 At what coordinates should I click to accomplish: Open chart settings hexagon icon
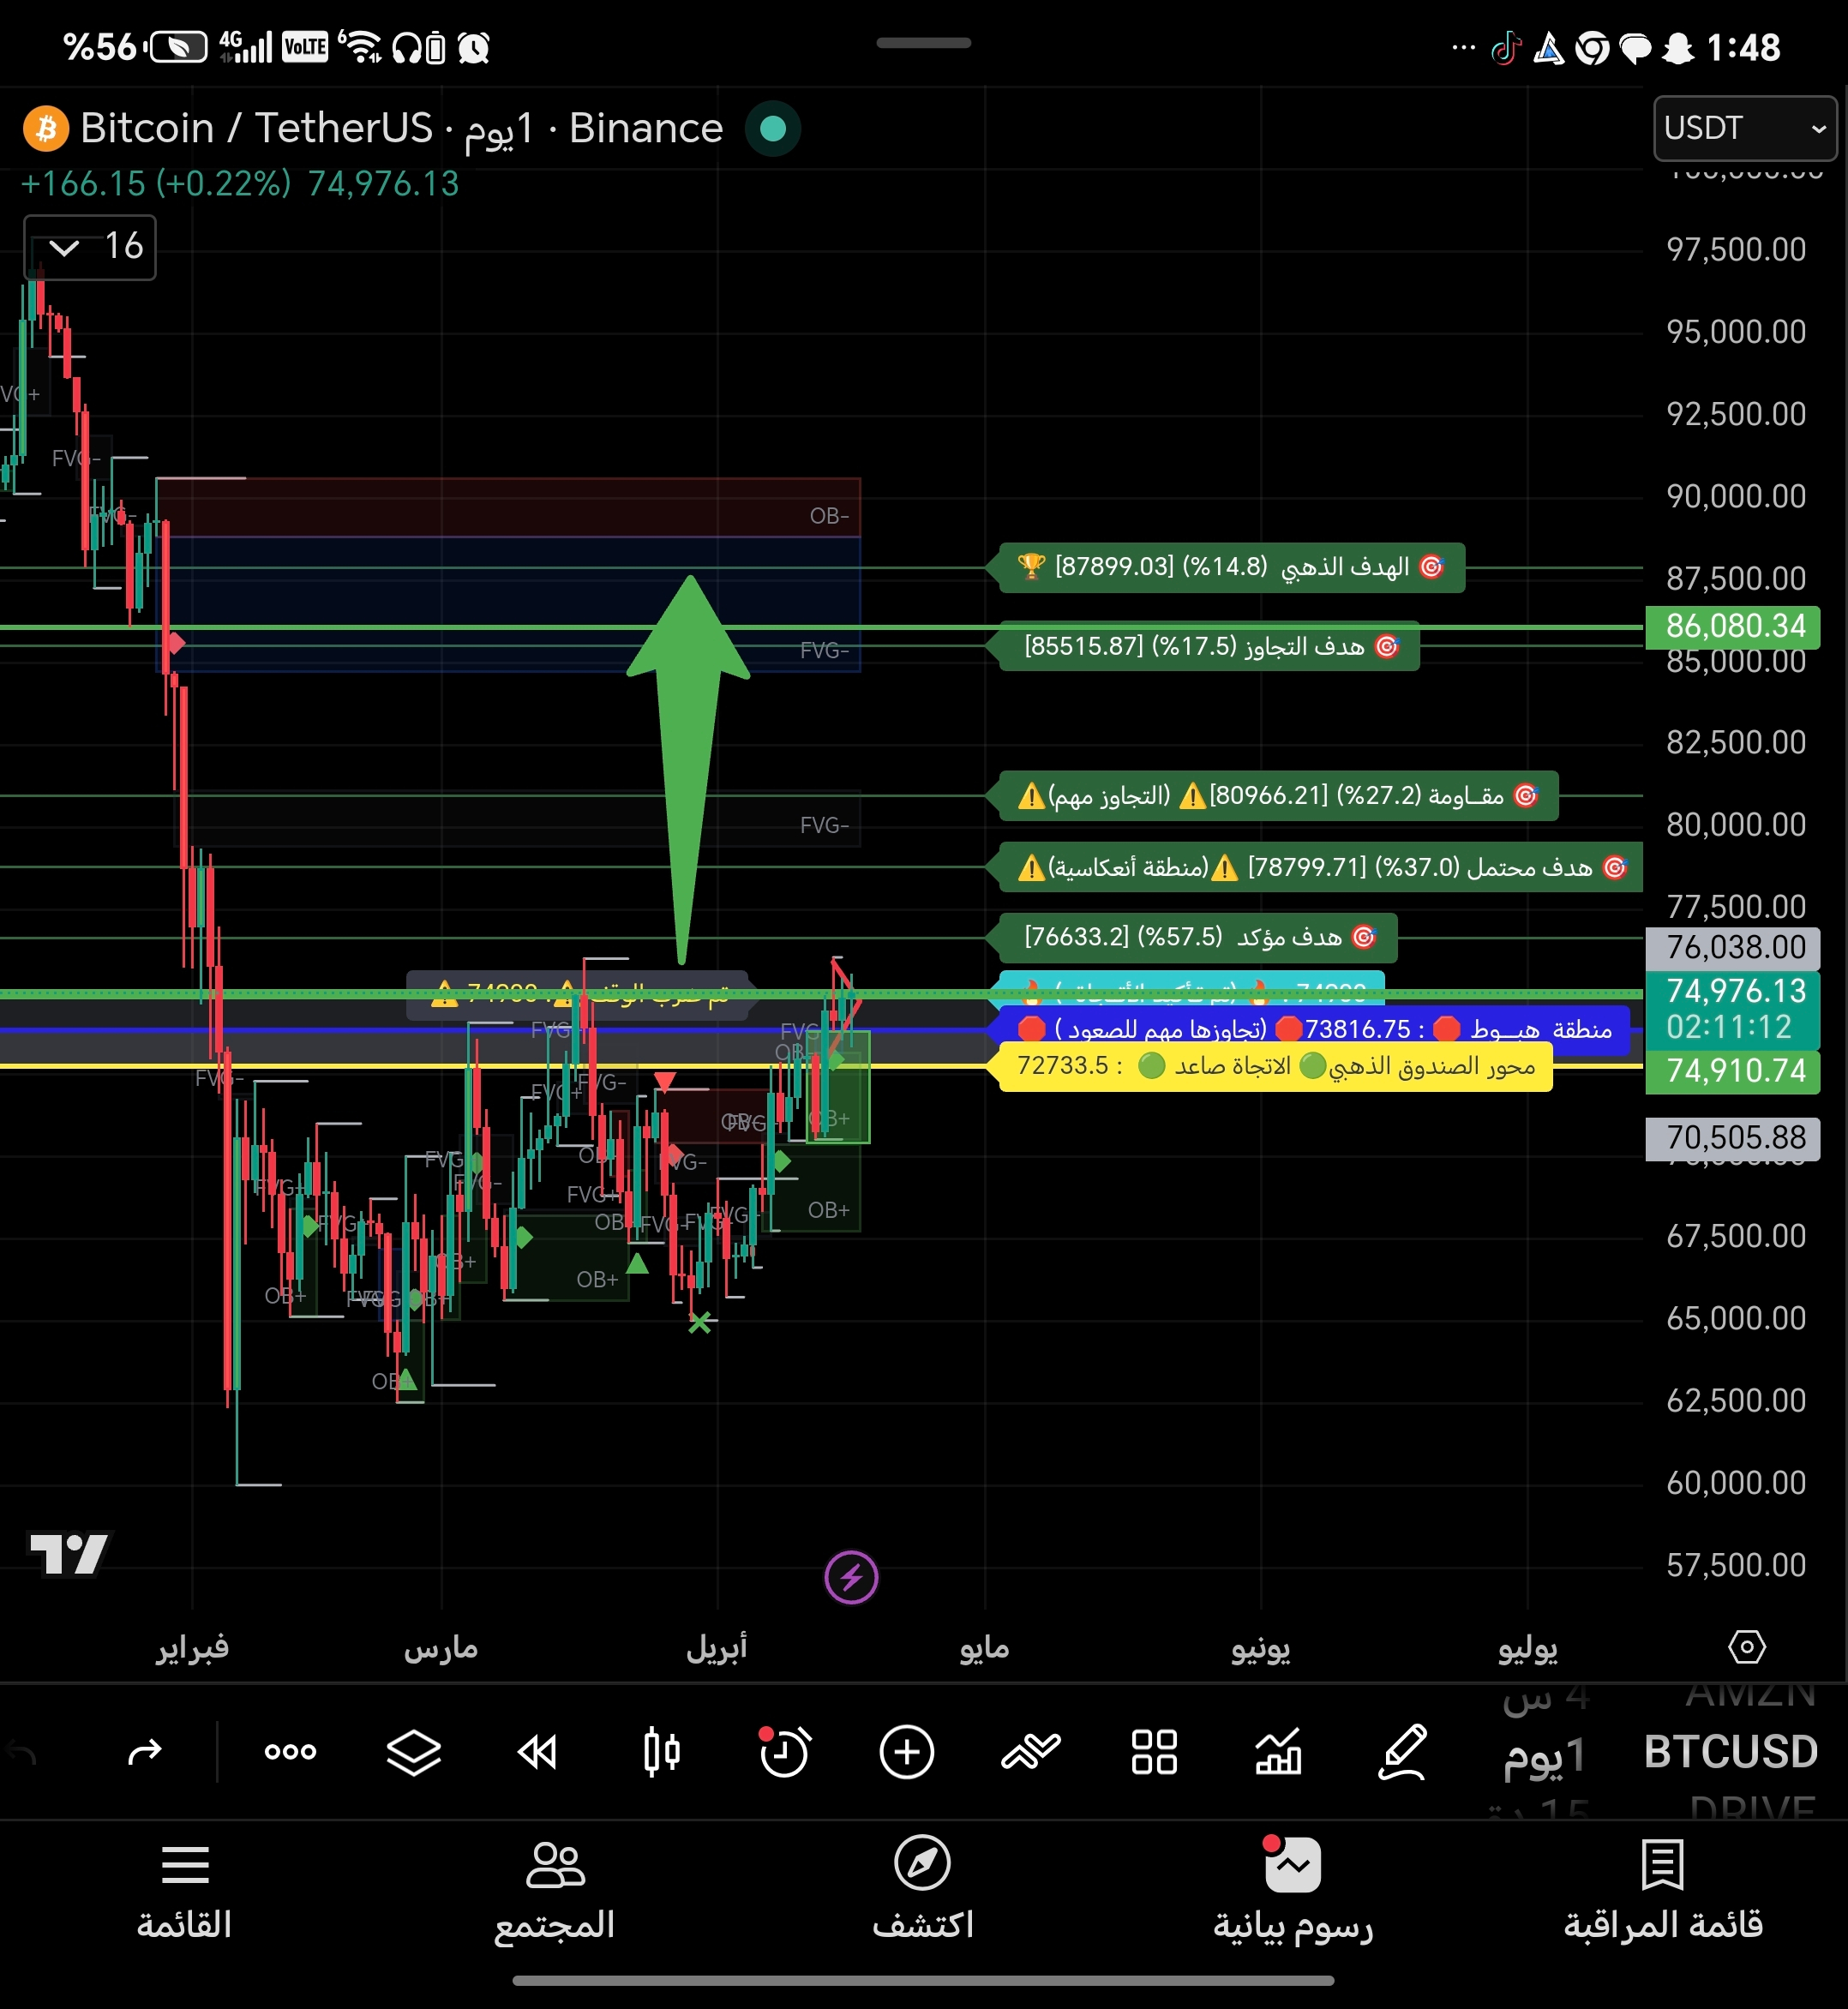pos(1746,1647)
